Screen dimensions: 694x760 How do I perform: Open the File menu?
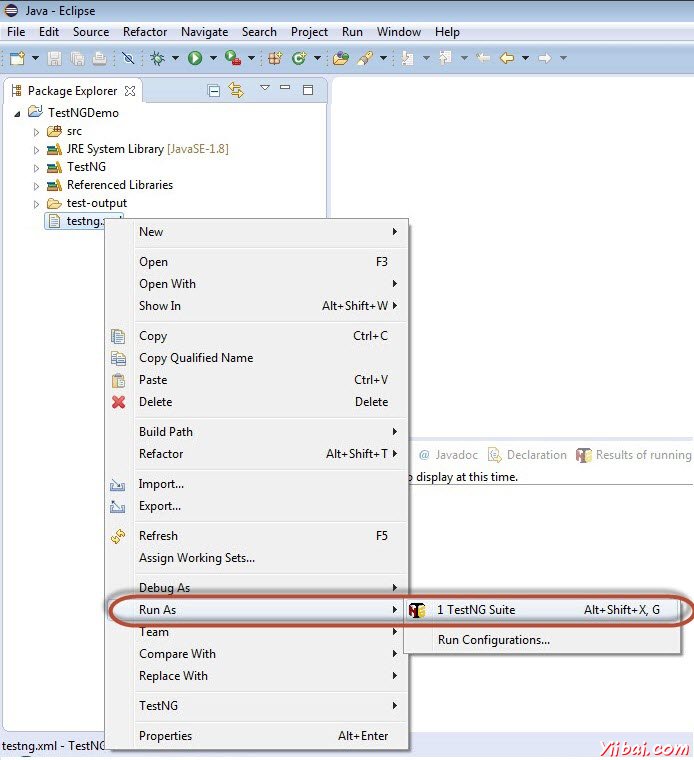[16, 32]
